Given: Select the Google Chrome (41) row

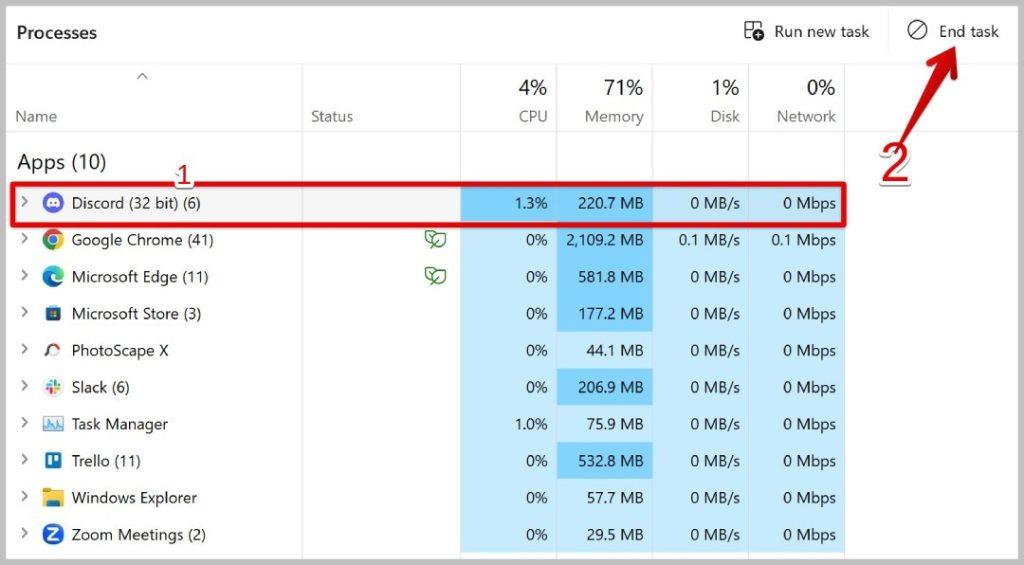Looking at the screenshot, I should click(x=426, y=240).
